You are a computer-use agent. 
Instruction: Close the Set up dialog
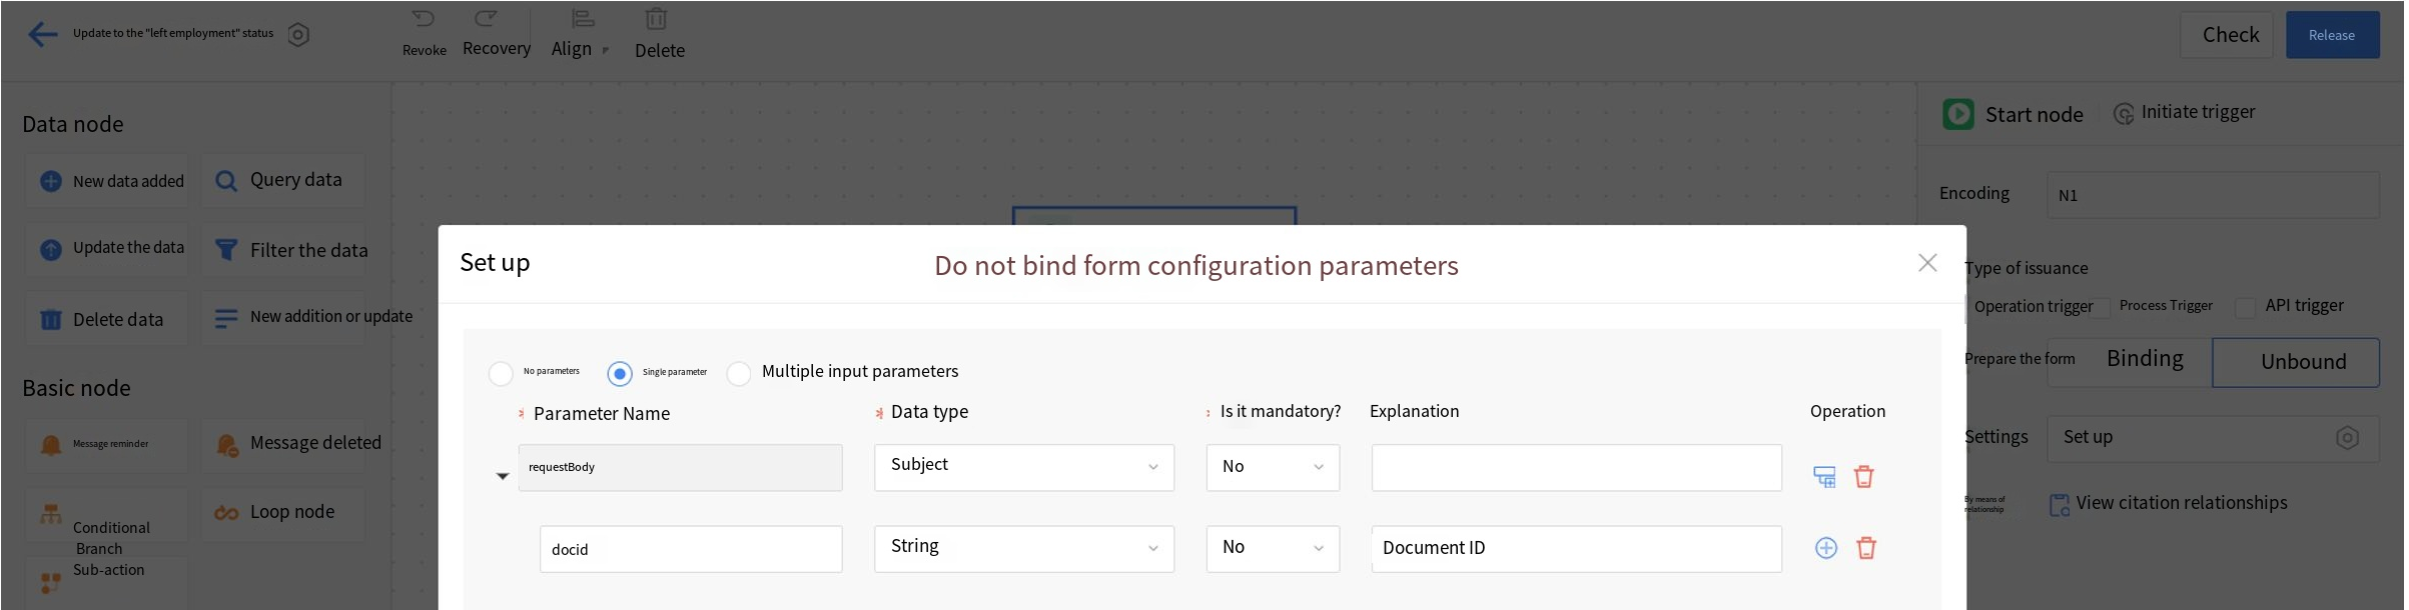(x=1927, y=263)
